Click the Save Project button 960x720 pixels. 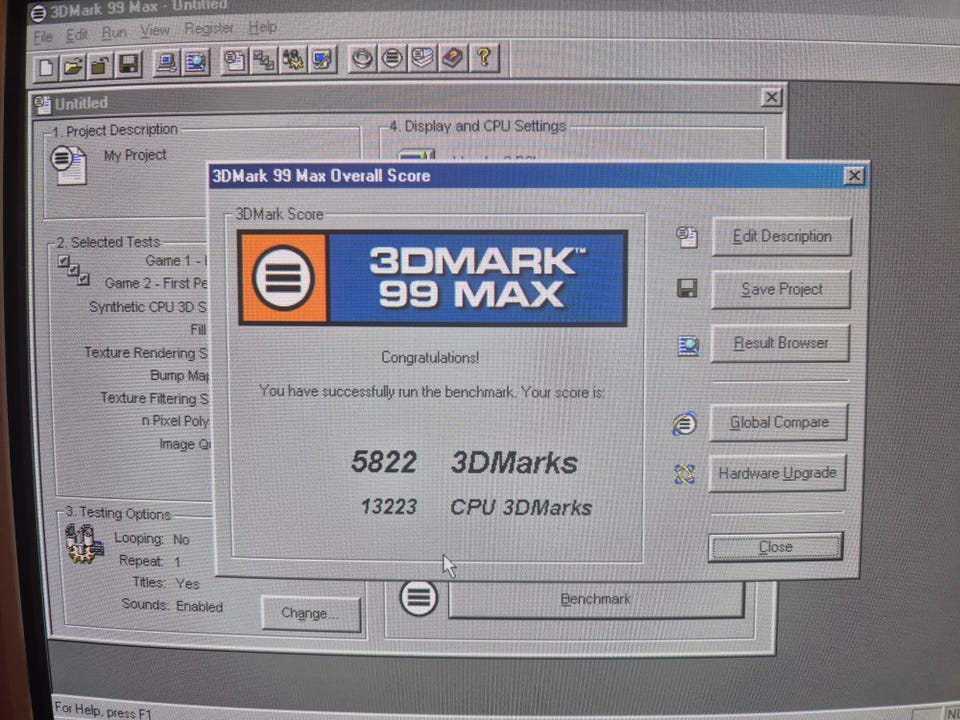point(781,289)
